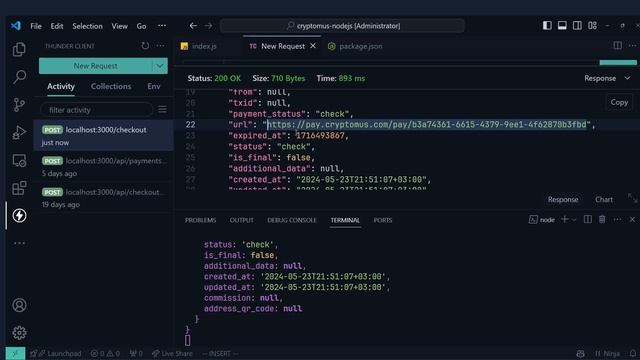Expand response to full screen
This screenshot has width=640, height=360.
[x=632, y=199]
